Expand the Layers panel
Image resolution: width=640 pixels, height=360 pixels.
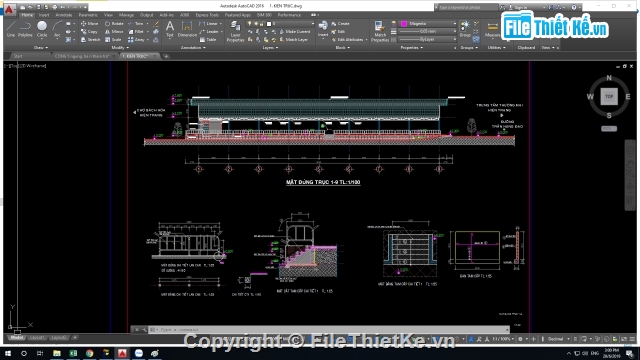click(x=270, y=48)
